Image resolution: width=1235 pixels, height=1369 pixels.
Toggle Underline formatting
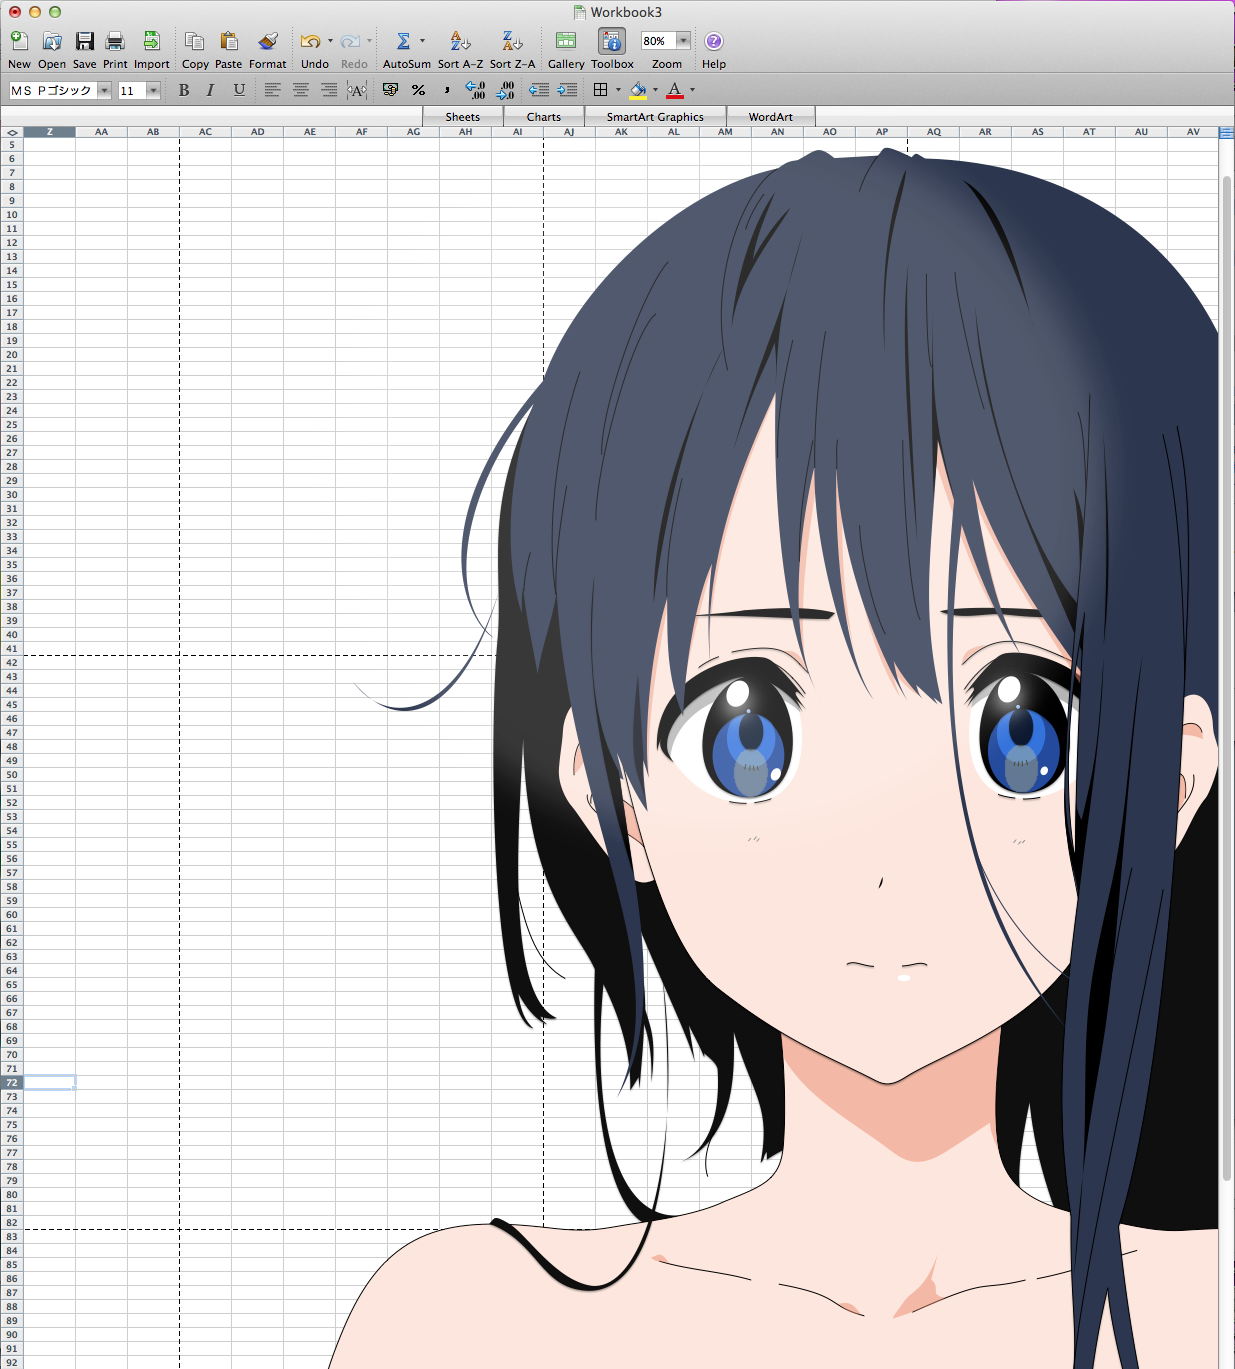[x=239, y=90]
